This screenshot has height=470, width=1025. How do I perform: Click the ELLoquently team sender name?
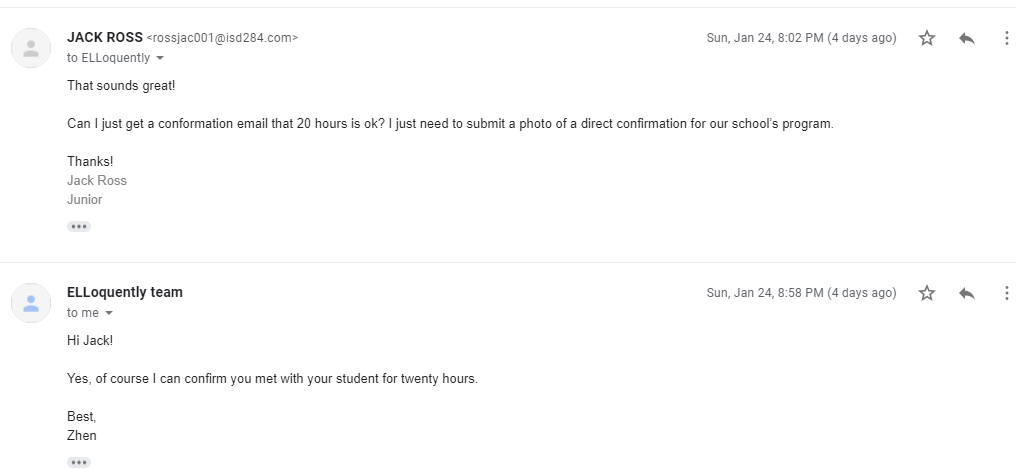pyautogui.click(x=125, y=293)
